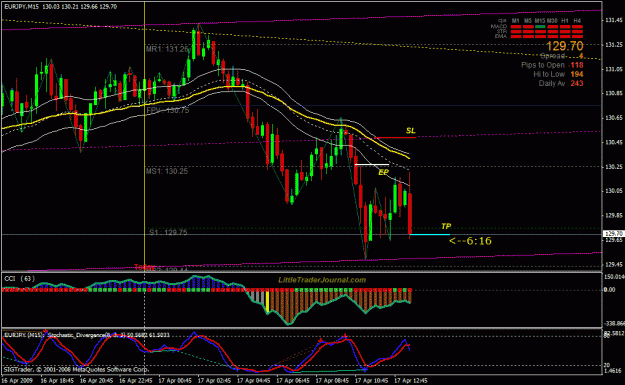Click the red STR H1 signal cell
Viewport: 625px width, 385px height.
[x=565, y=31]
